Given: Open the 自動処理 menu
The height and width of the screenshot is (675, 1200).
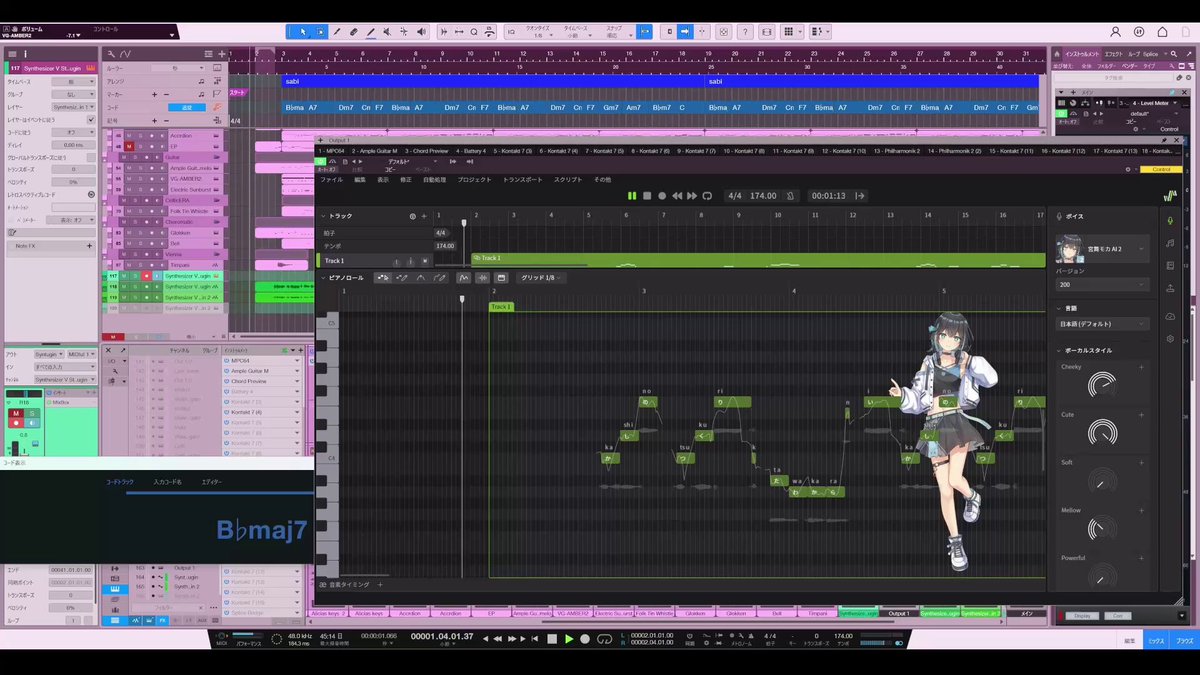Looking at the screenshot, I should [434, 179].
